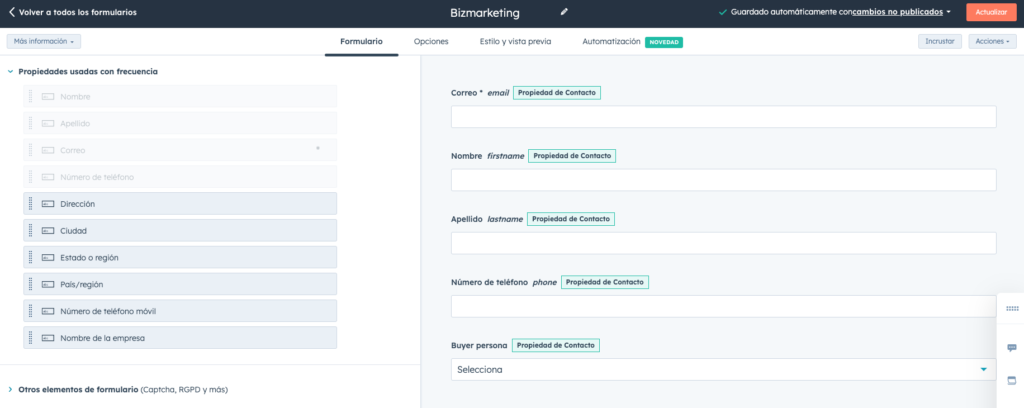1024x408 pixels.
Task: Switch to the Opciones tab
Action: coord(431,41)
